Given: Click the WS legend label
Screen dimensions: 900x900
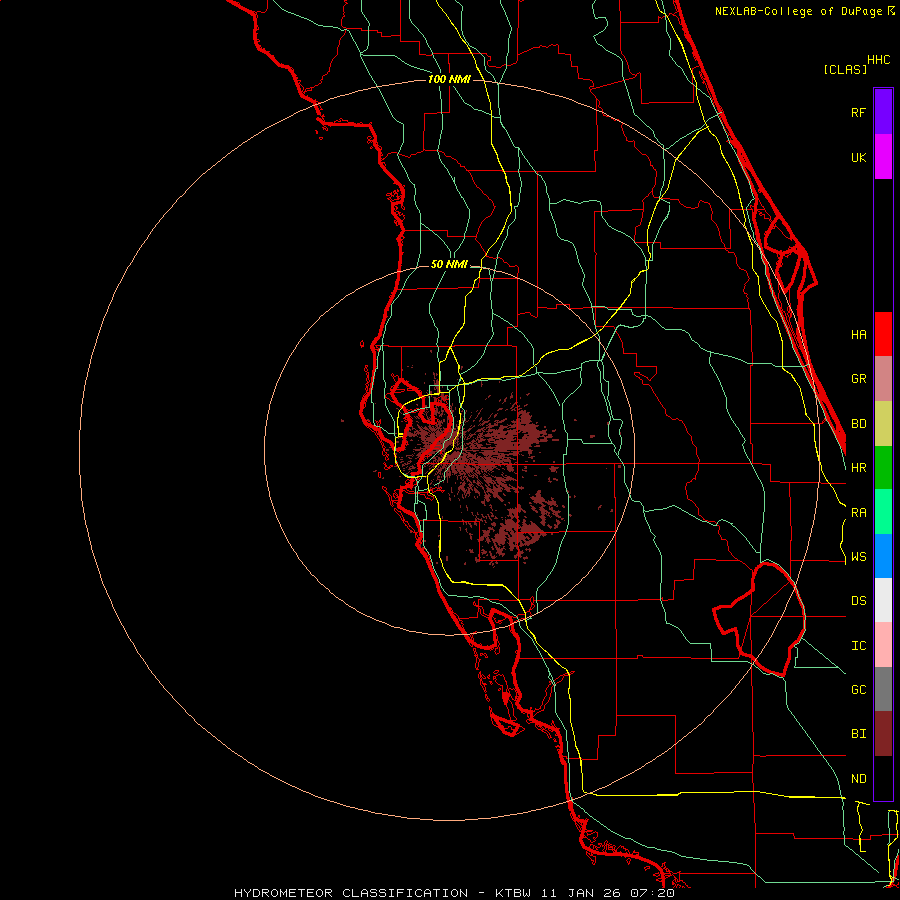Looking at the screenshot, I should [x=858, y=556].
